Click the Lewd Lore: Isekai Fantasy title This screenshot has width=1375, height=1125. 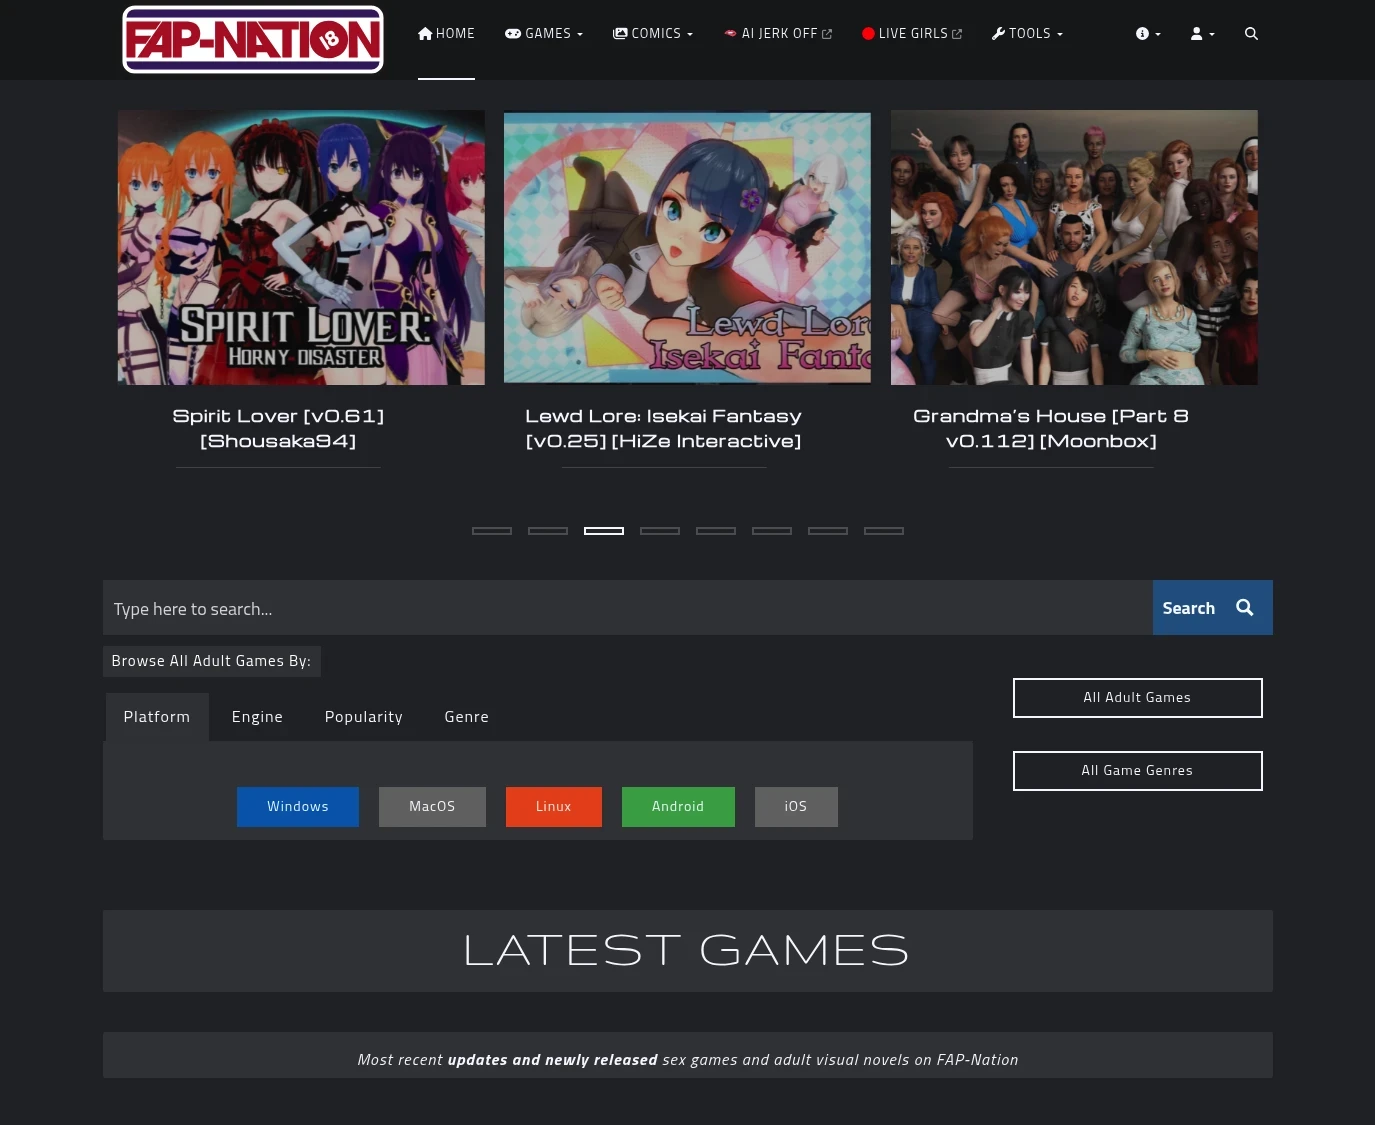[x=664, y=428]
